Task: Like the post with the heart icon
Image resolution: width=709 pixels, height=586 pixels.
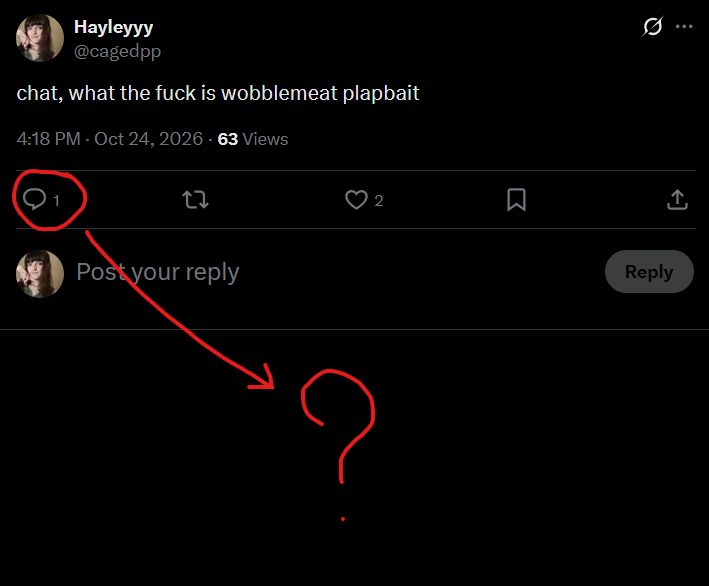Action: [356, 199]
